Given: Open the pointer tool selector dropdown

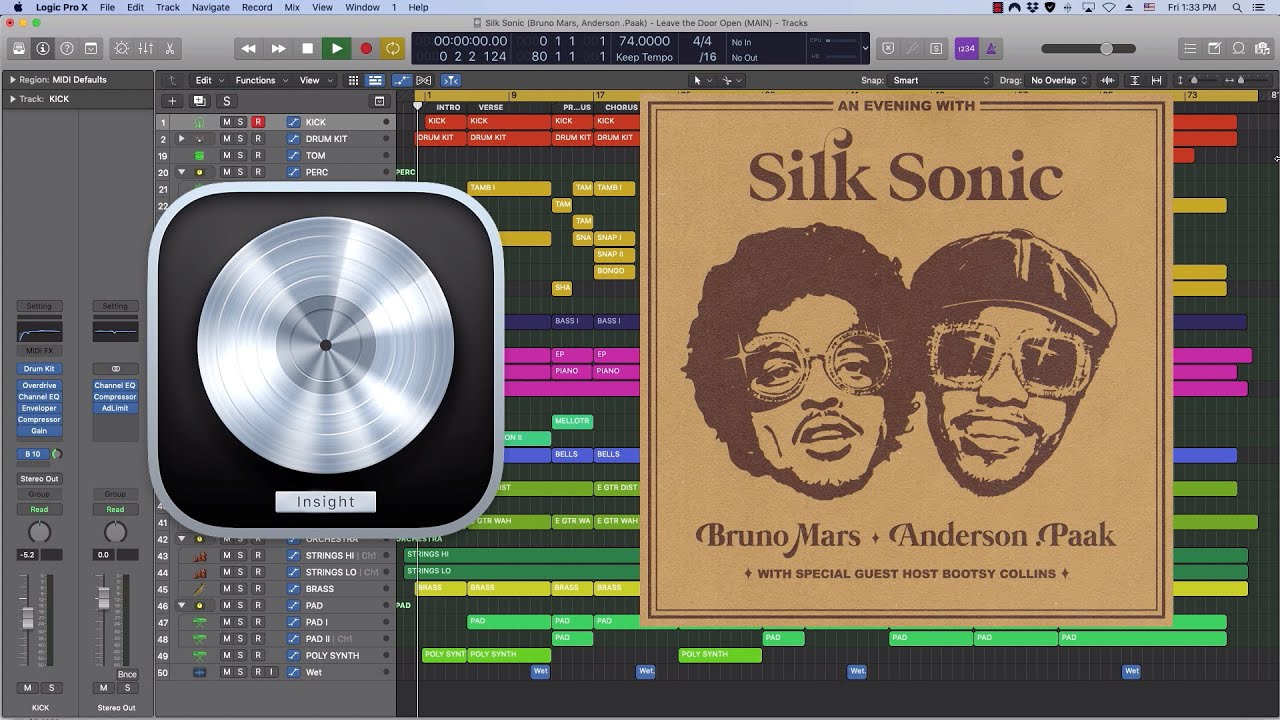Looking at the screenshot, I should [x=702, y=80].
